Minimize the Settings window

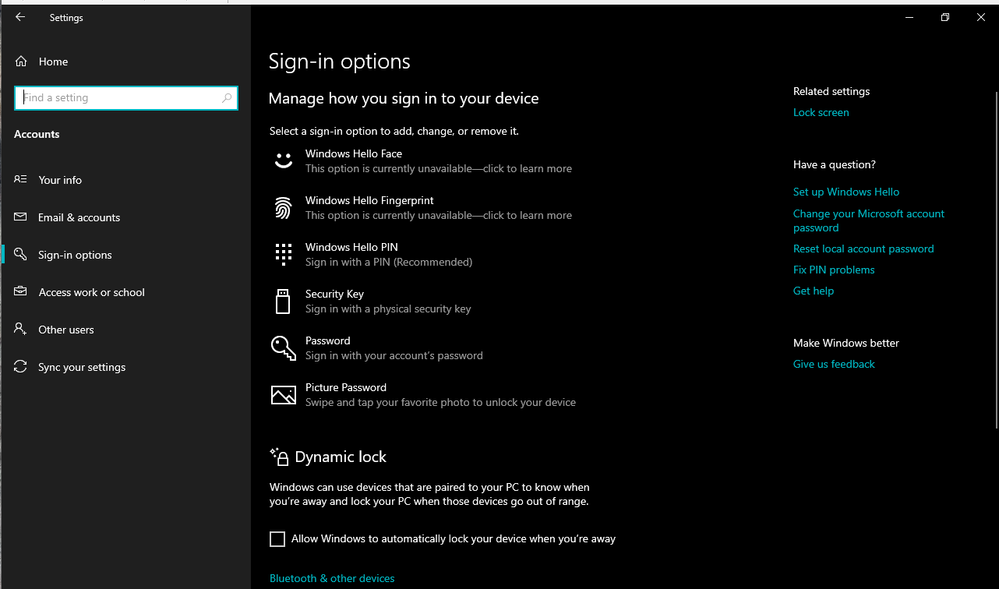[909, 17]
